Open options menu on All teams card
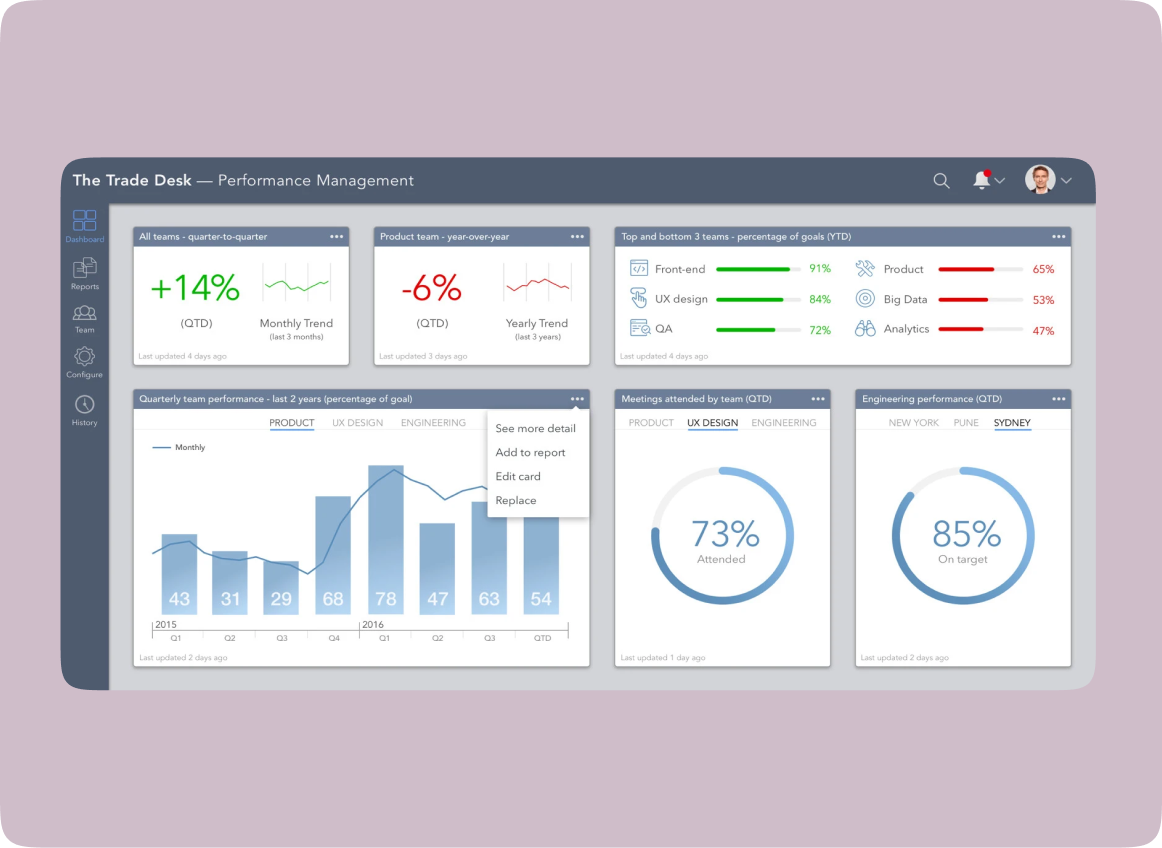Image resolution: width=1162 pixels, height=848 pixels. pos(337,237)
